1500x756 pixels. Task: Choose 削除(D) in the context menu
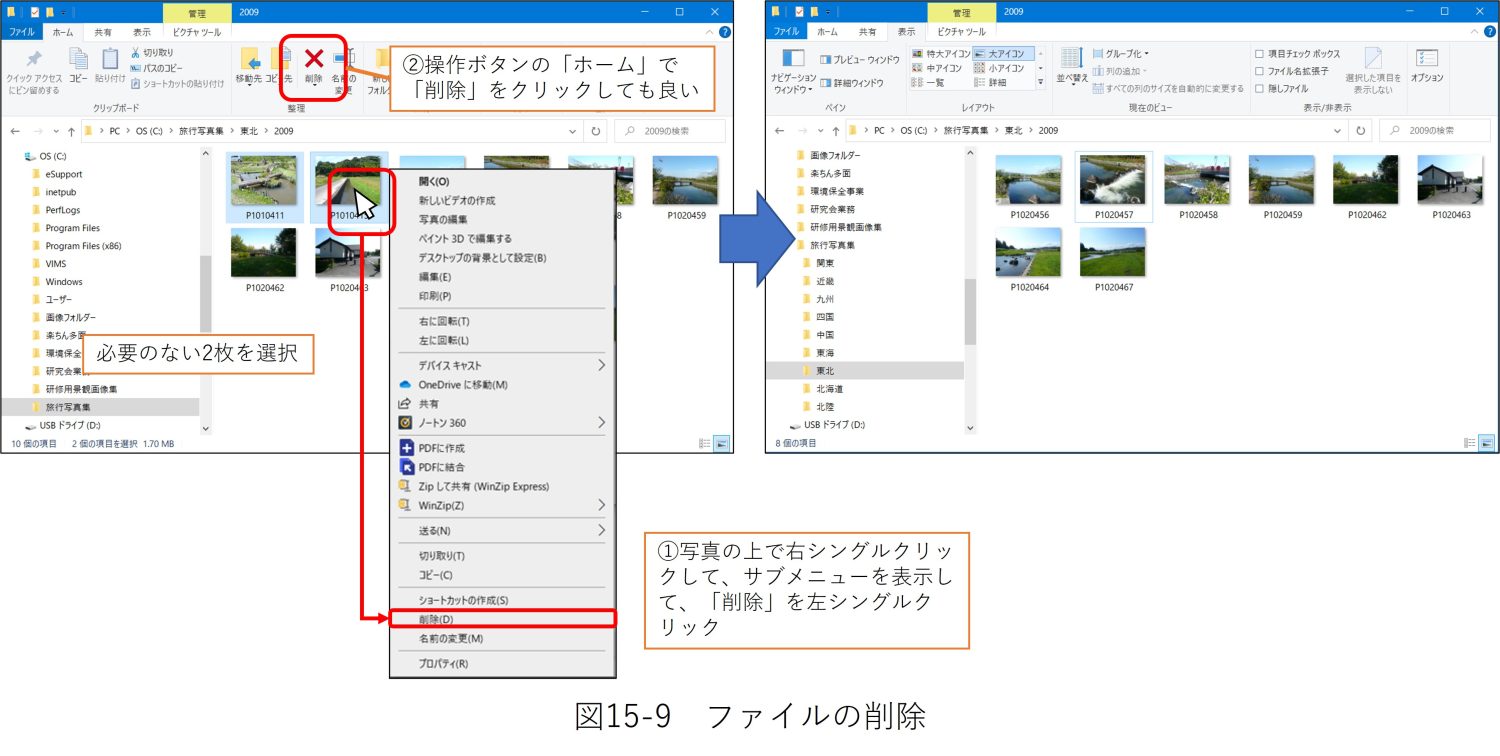point(503,619)
